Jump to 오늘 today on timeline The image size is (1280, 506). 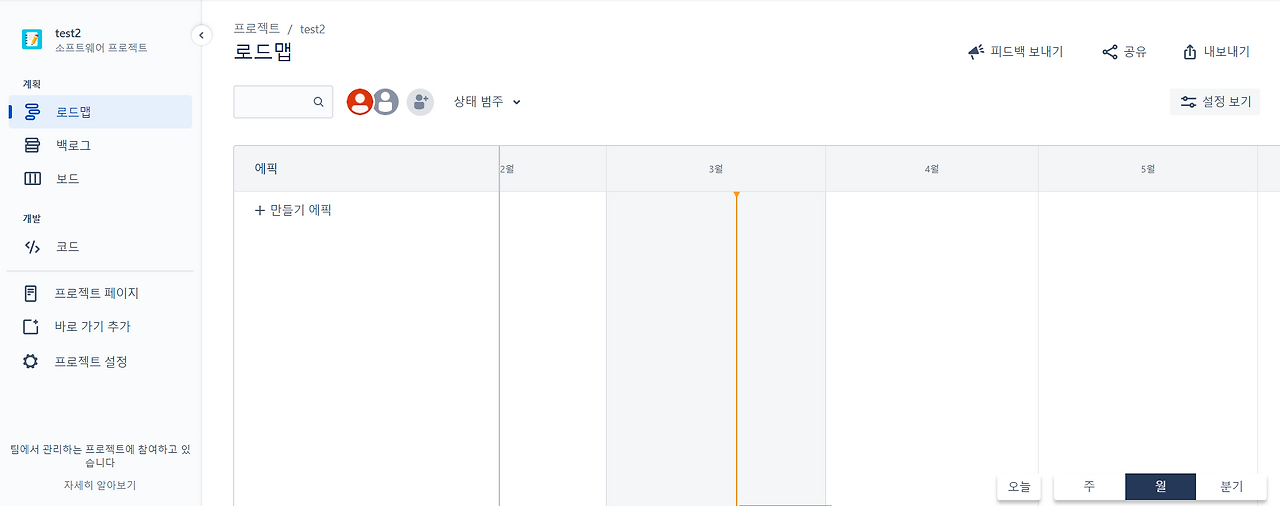pos(1019,486)
